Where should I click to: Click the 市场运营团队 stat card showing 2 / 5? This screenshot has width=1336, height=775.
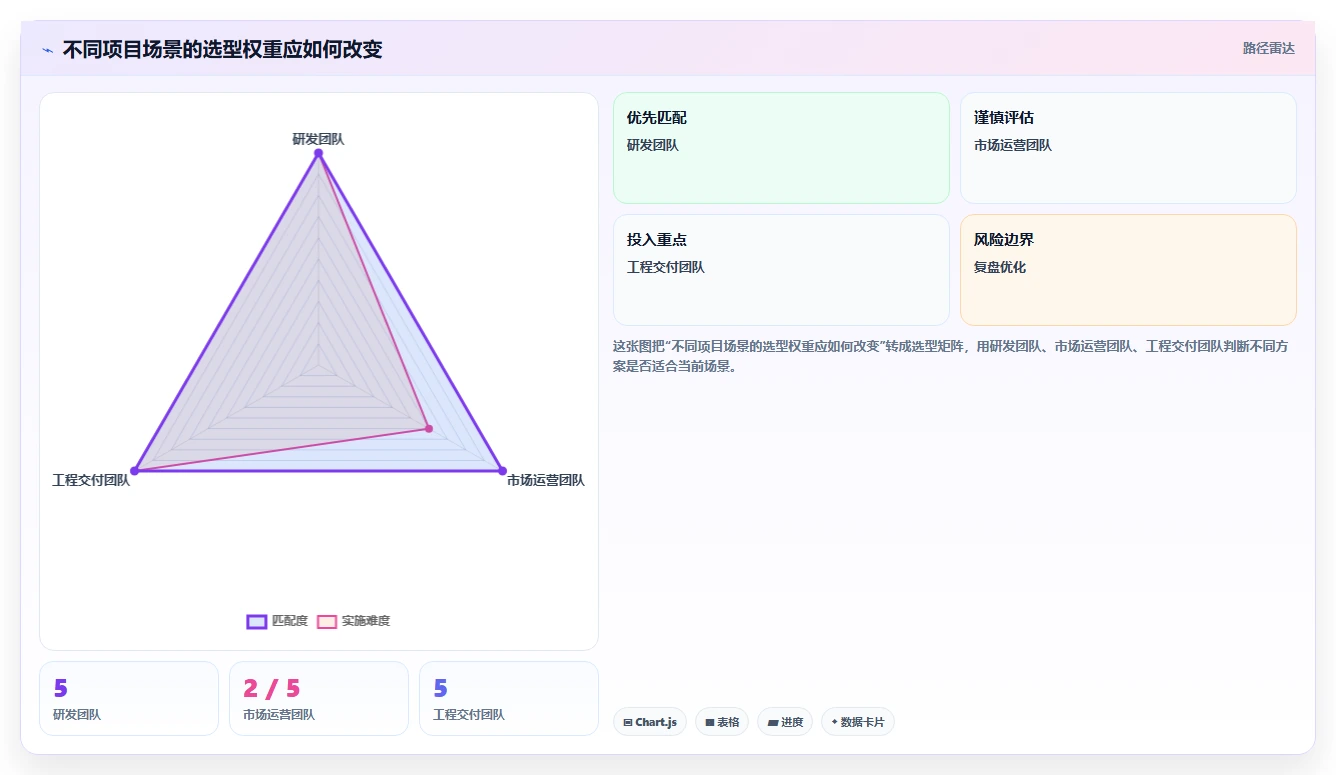tap(319, 698)
